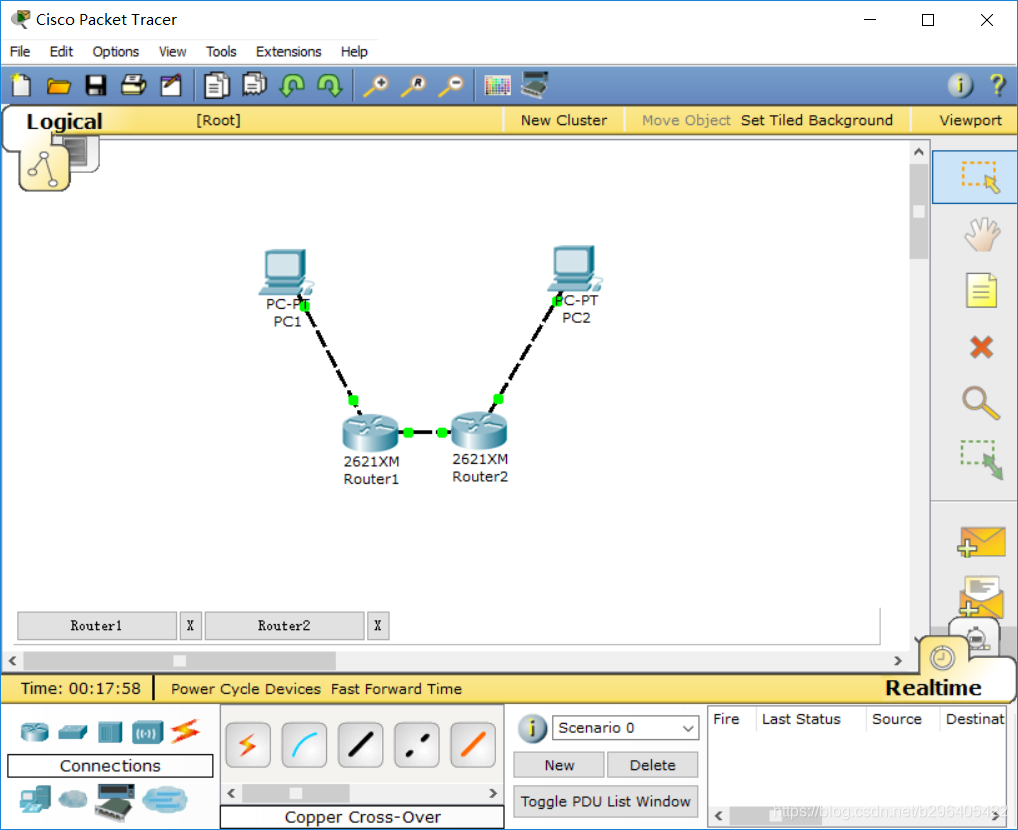Open a file with the folder icon

[58, 86]
